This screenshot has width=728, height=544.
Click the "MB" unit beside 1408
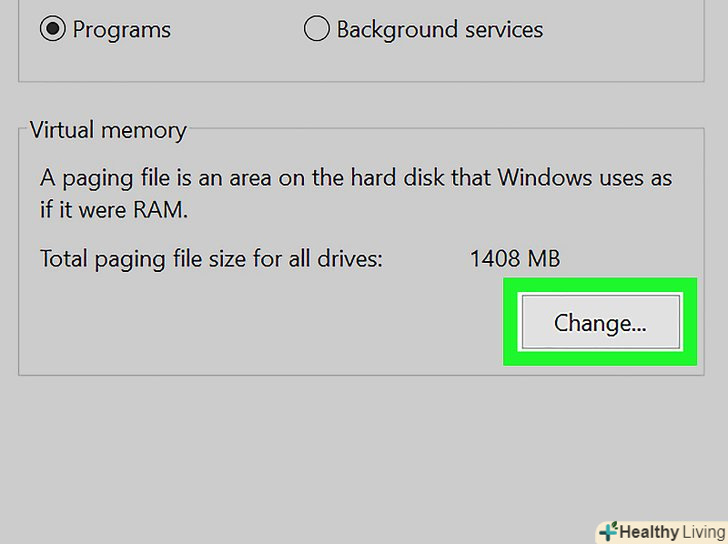click(543, 259)
